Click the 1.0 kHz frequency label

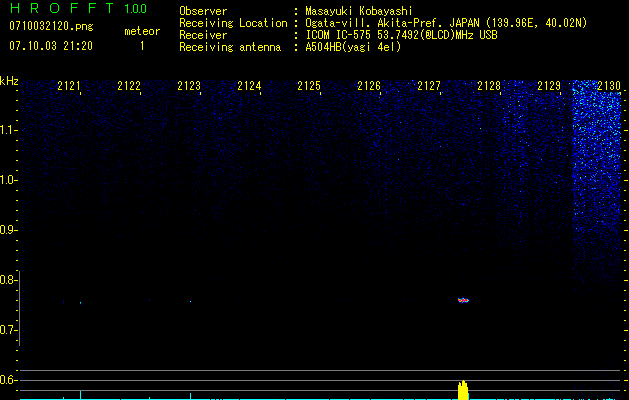[8, 180]
